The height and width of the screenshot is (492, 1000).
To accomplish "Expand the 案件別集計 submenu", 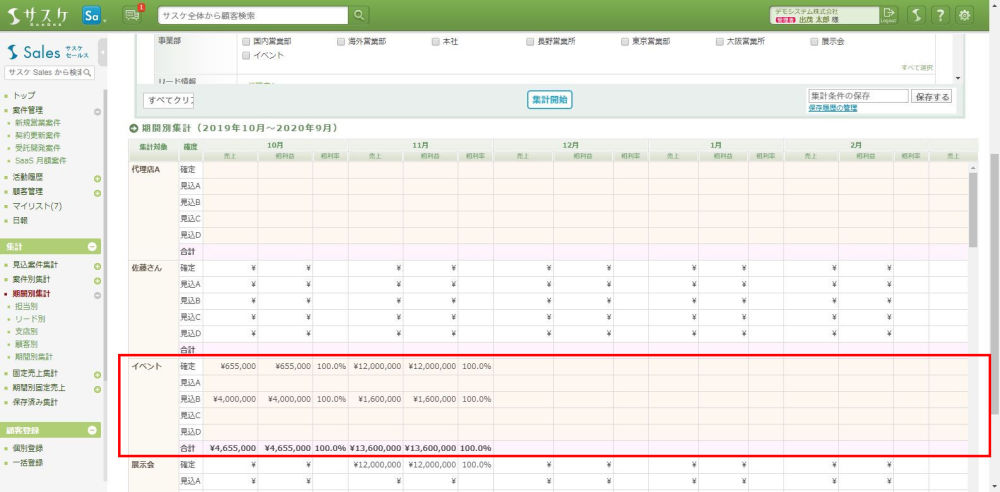I will [x=98, y=281].
